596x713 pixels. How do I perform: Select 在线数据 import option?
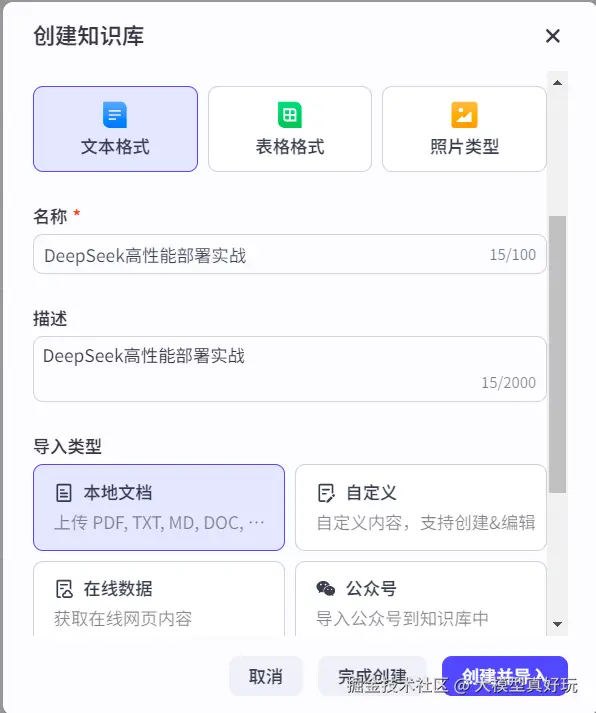(159, 599)
